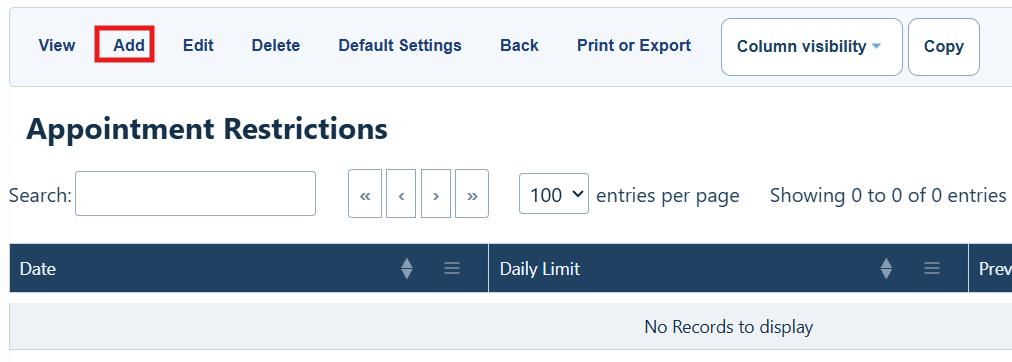Image resolution: width=1012 pixels, height=362 pixels.
Task: Open the Daily Limit column menu icon
Action: click(x=931, y=268)
